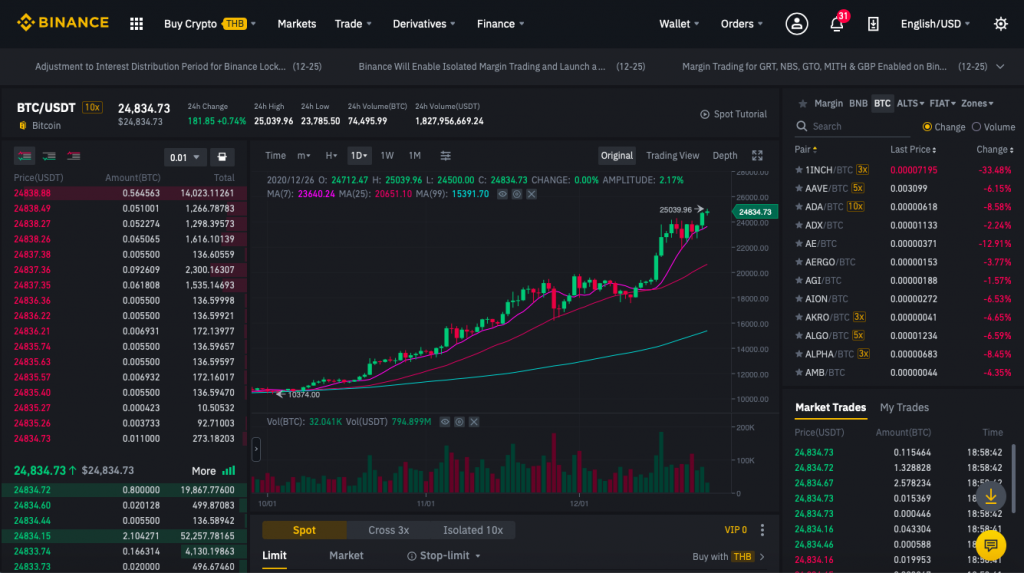Viewport: 1024px width, 573px height.
Task: Open the Binance apps grid menu
Action: click(136, 24)
